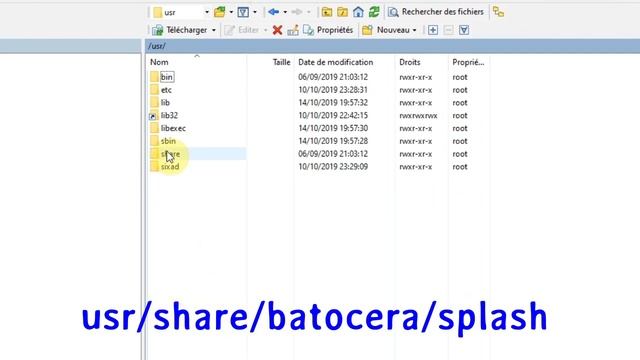The width and height of the screenshot is (640, 360).
Task: Select the etc folder
Action: pos(166,90)
